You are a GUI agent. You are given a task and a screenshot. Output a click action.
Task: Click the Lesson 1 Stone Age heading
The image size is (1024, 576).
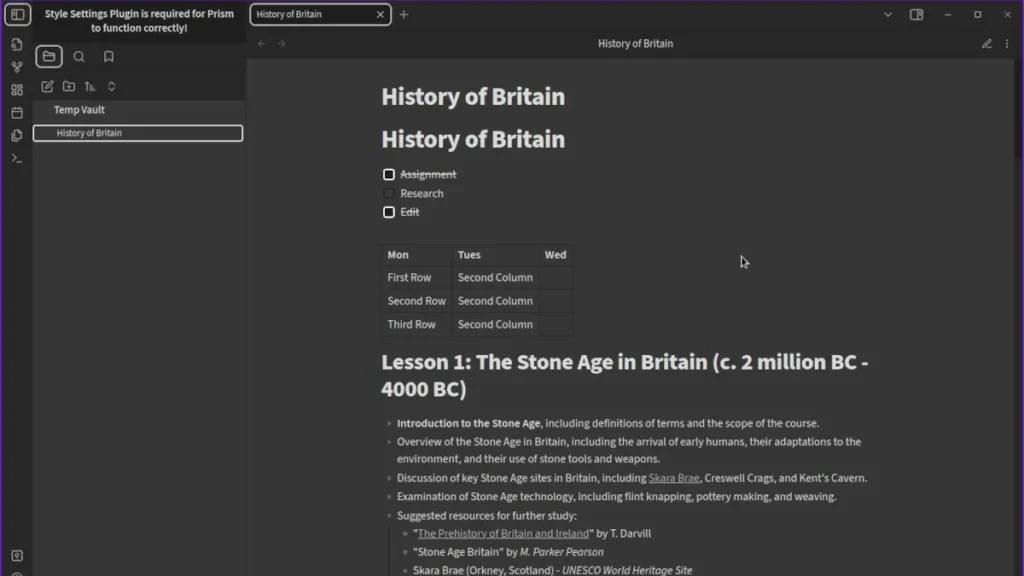click(x=624, y=376)
